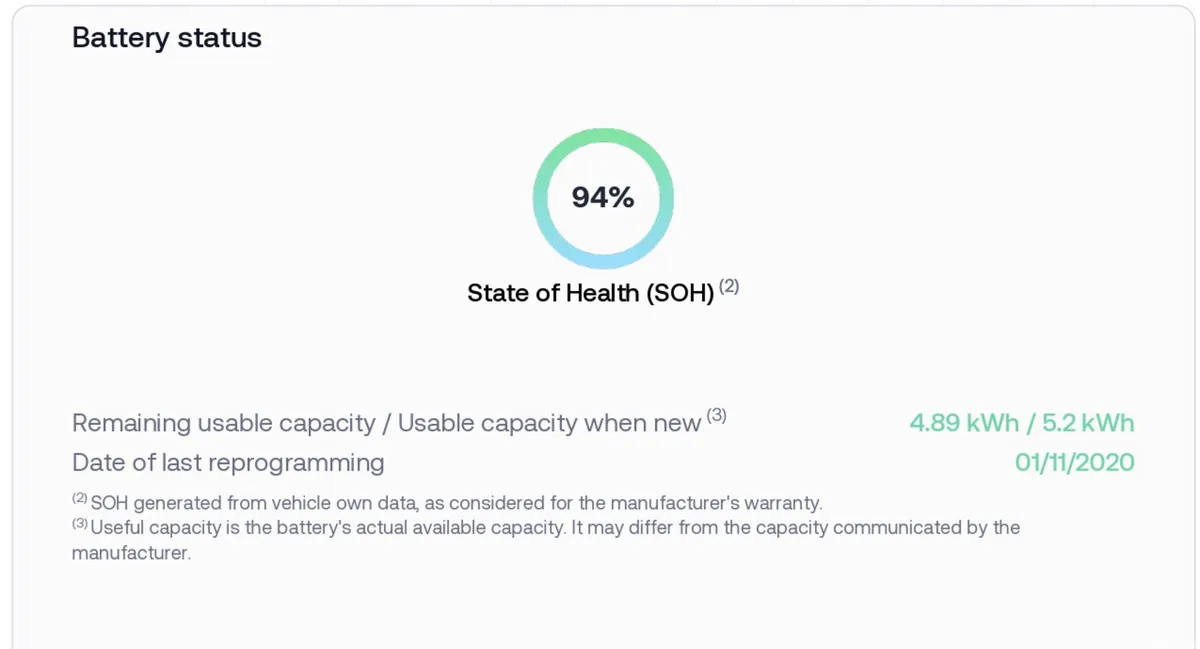Open footnote marker (3) after 'when new'
Viewport: 1200px width, 649px height.
point(716,416)
